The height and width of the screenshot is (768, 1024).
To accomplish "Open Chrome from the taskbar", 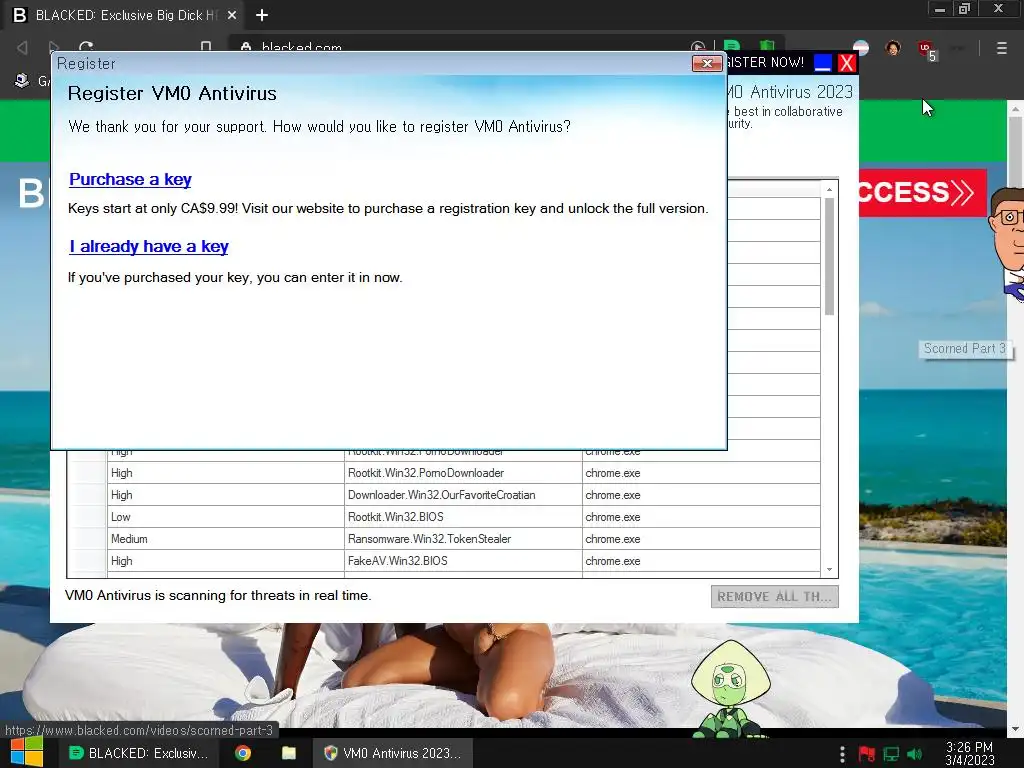I will click(x=243, y=753).
